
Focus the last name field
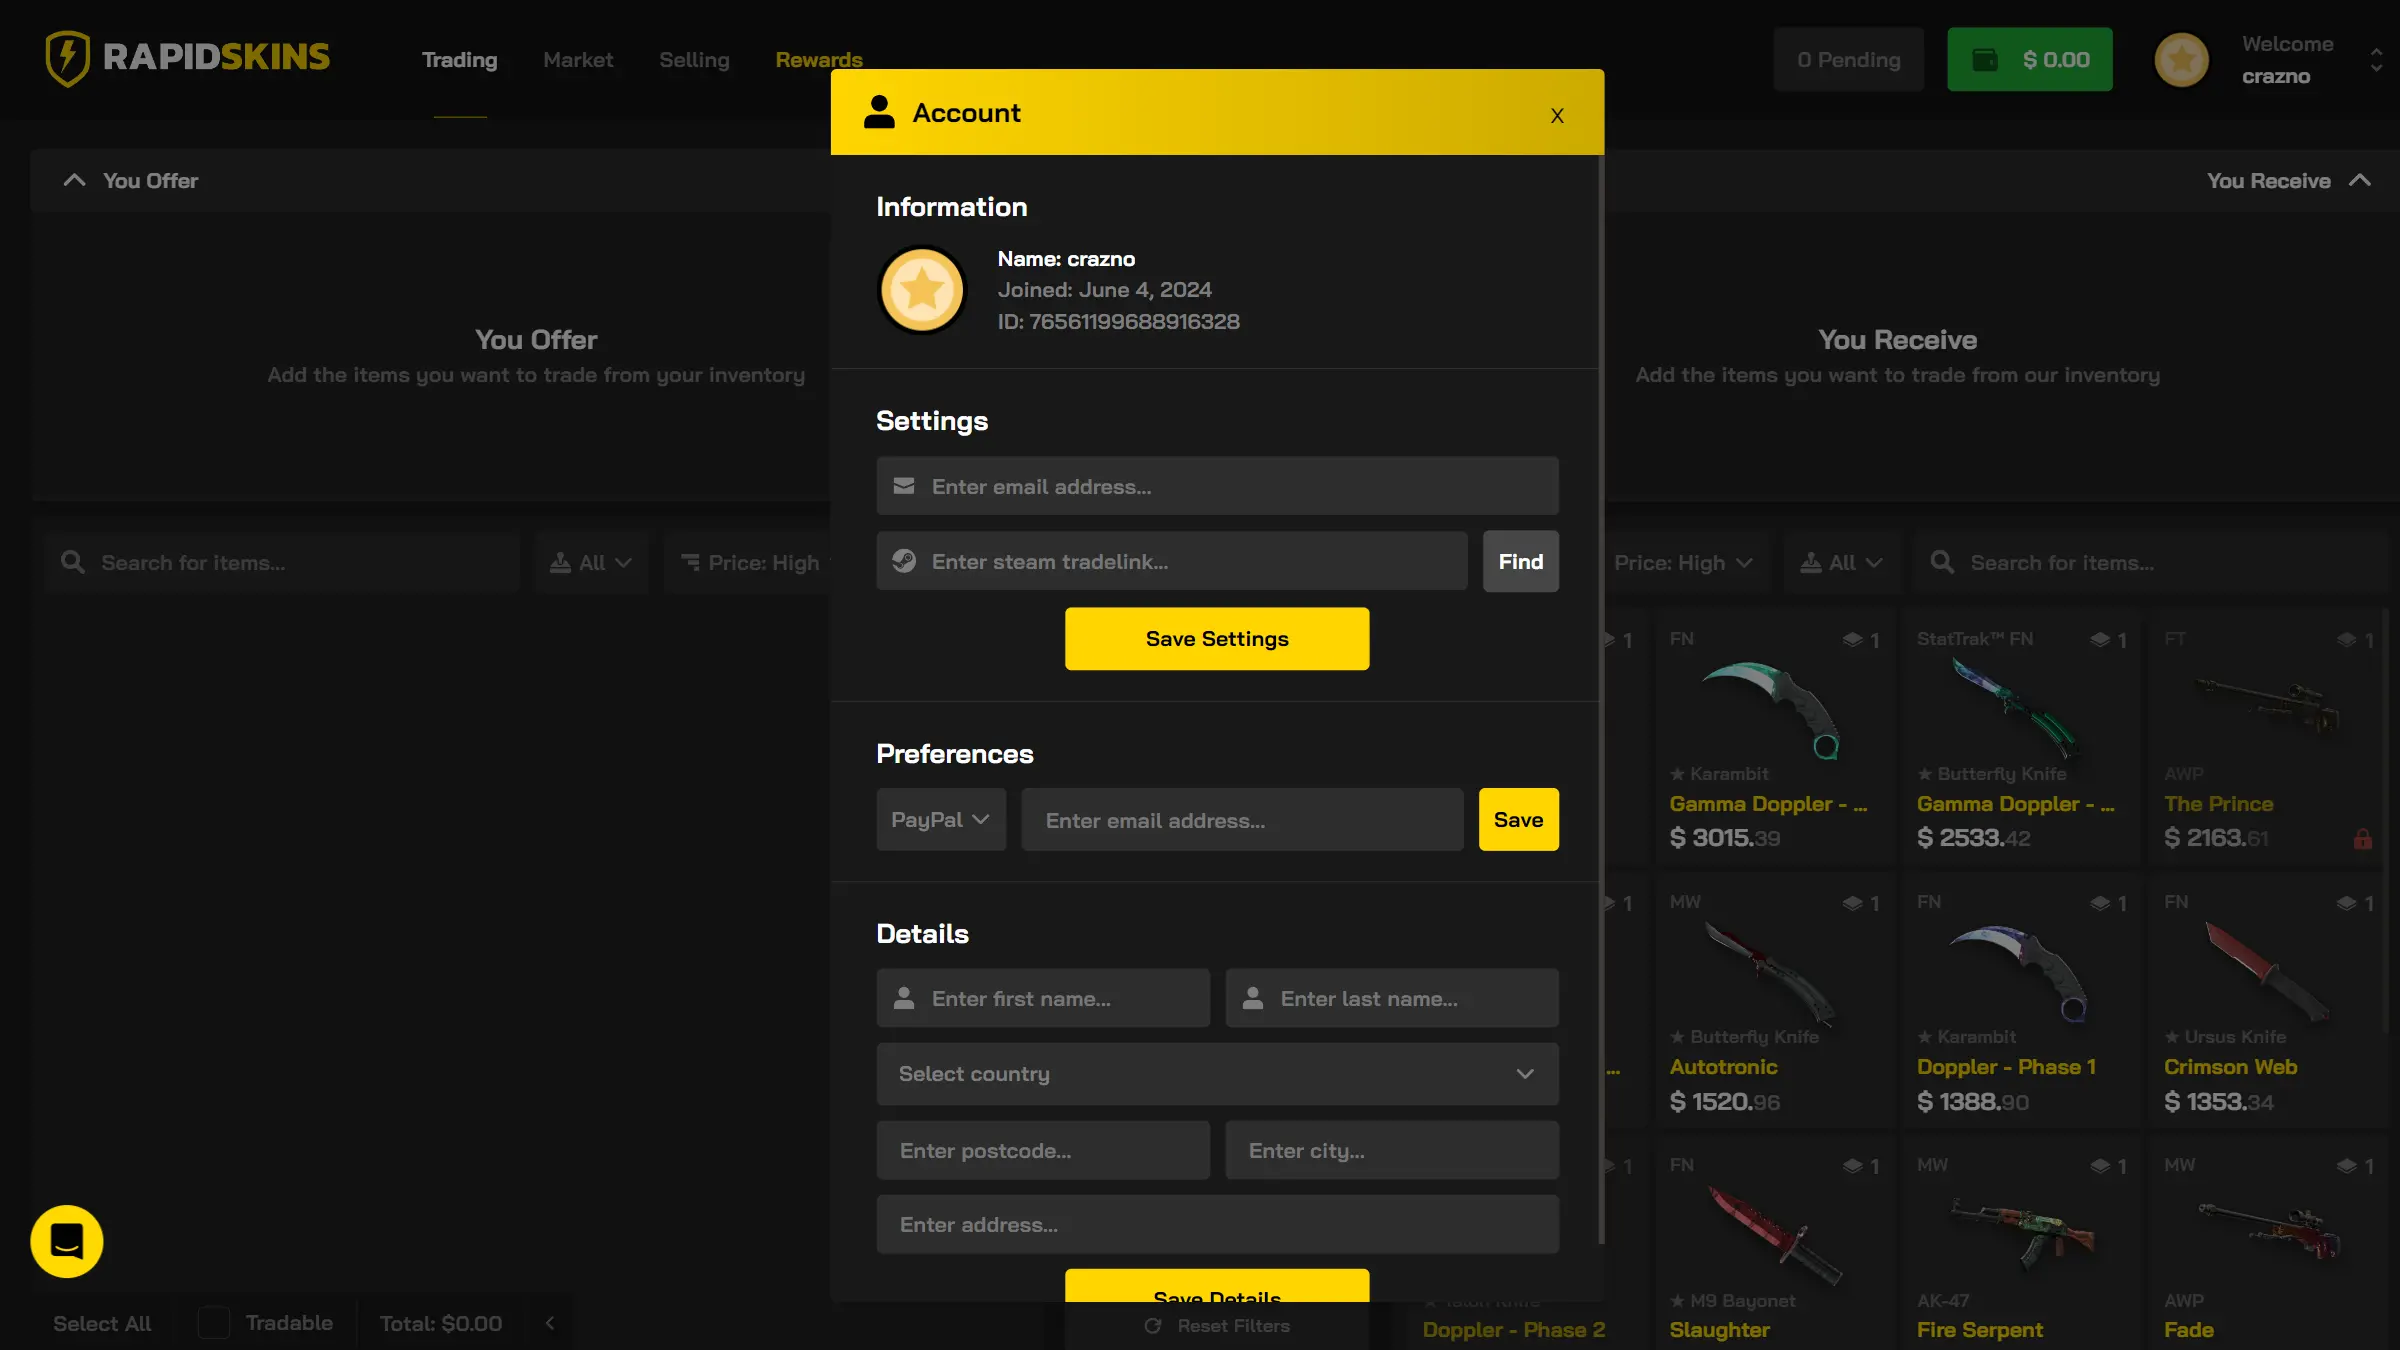click(1392, 998)
